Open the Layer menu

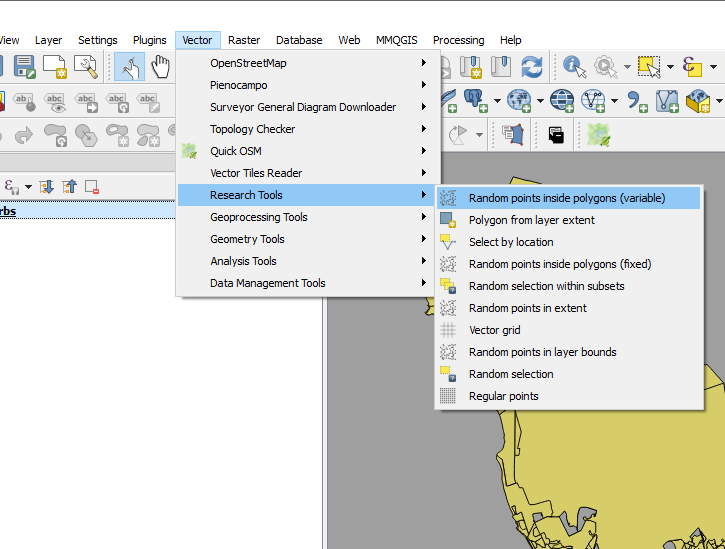[49, 40]
